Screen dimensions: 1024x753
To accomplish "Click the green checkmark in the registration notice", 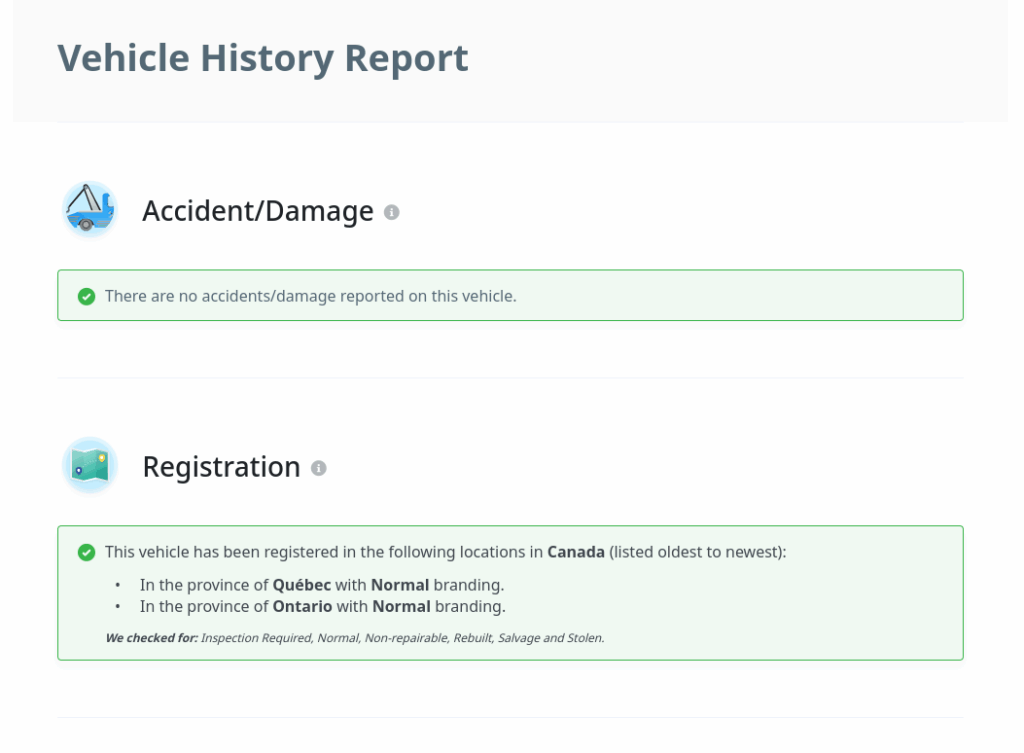I will [x=87, y=552].
